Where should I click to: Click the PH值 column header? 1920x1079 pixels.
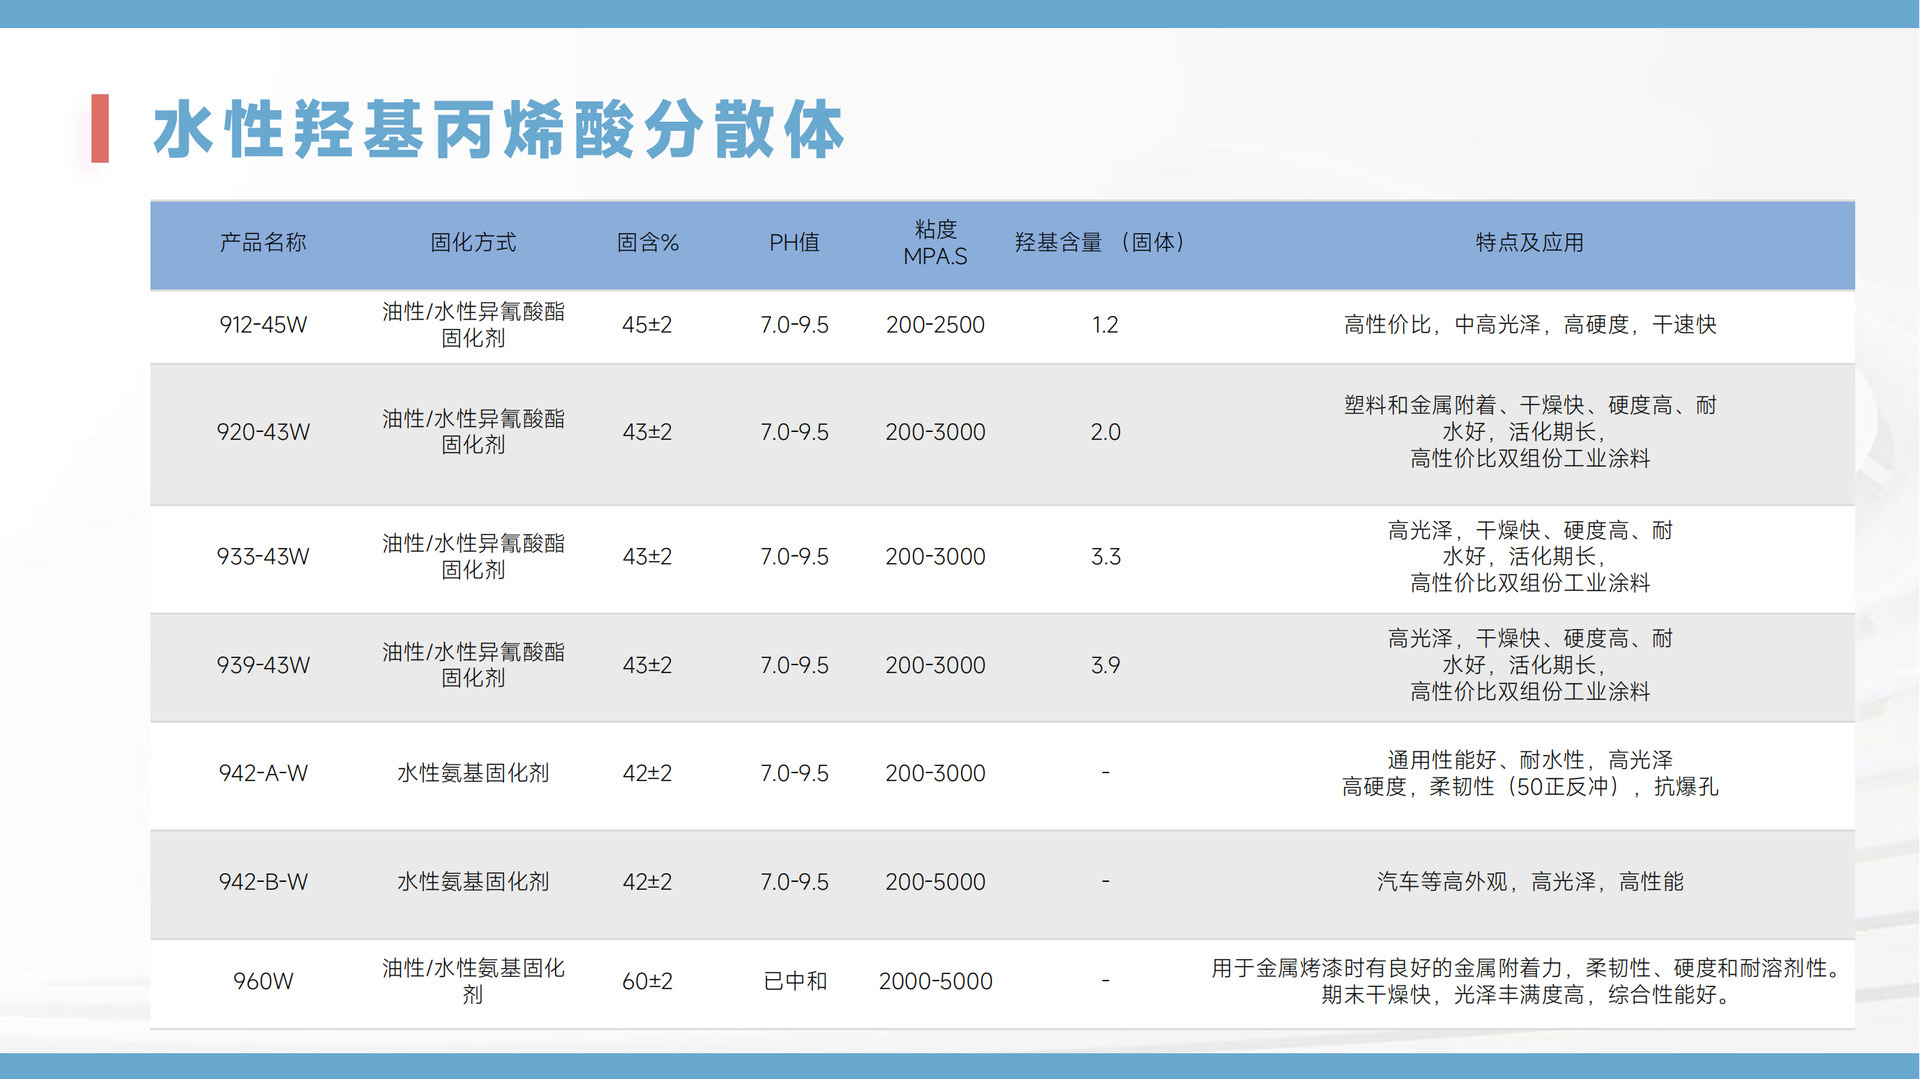click(794, 243)
